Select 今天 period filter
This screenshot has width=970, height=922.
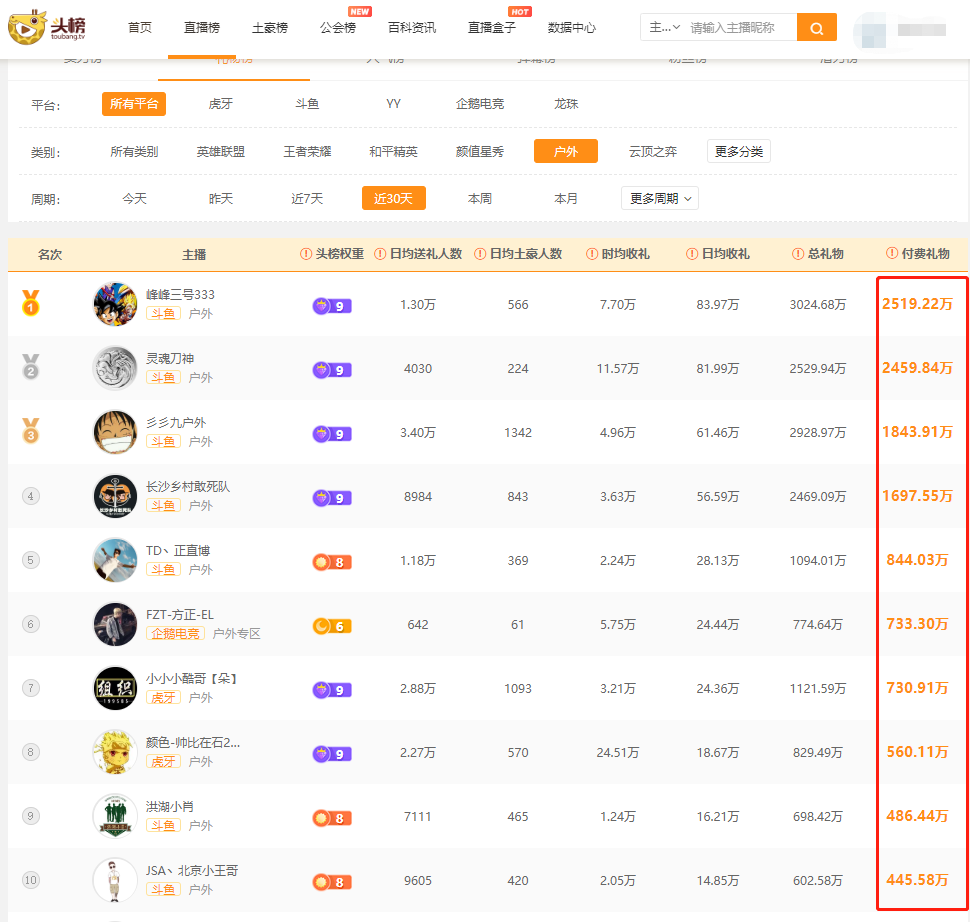click(x=134, y=199)
